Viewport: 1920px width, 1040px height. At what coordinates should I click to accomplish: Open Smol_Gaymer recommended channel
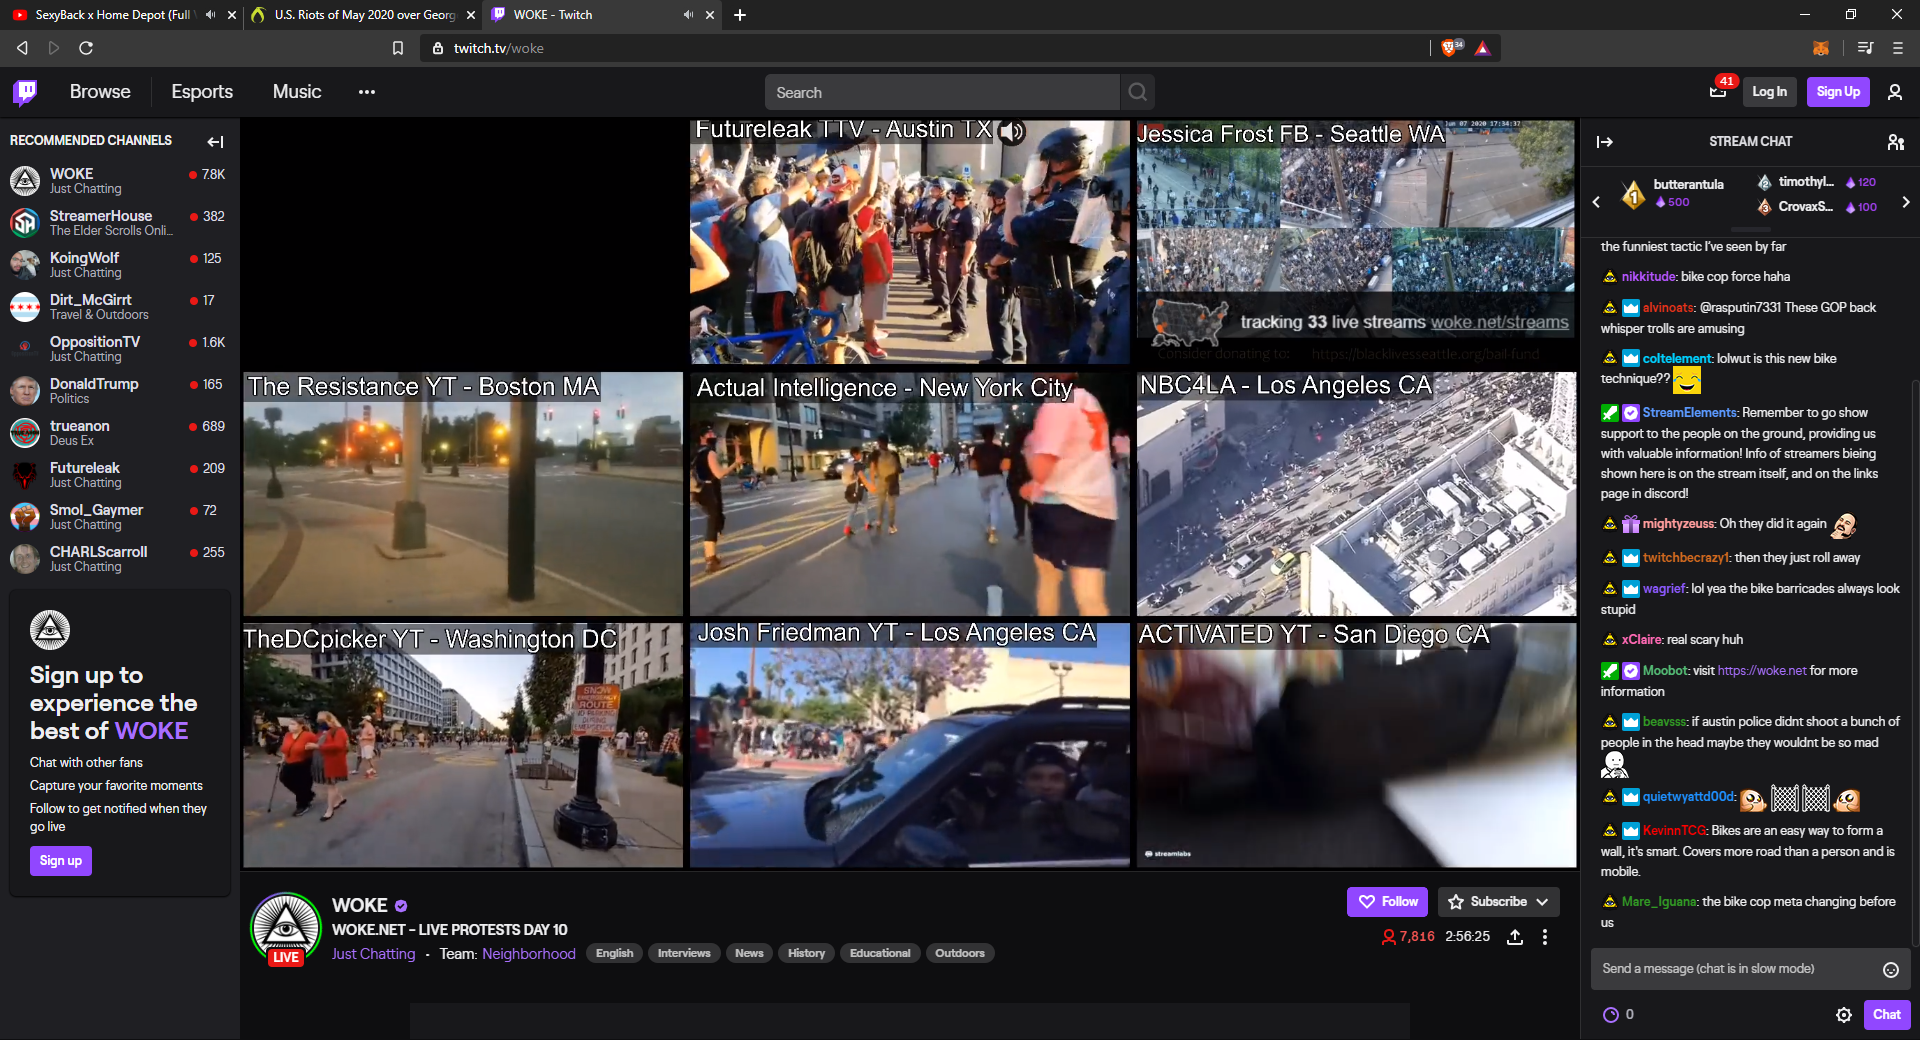point(118,517)
